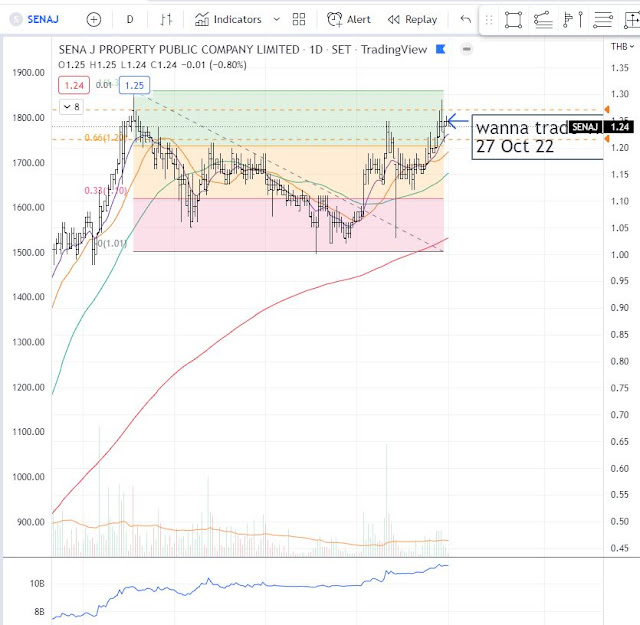Start bar Replay mode

[412, 19]
